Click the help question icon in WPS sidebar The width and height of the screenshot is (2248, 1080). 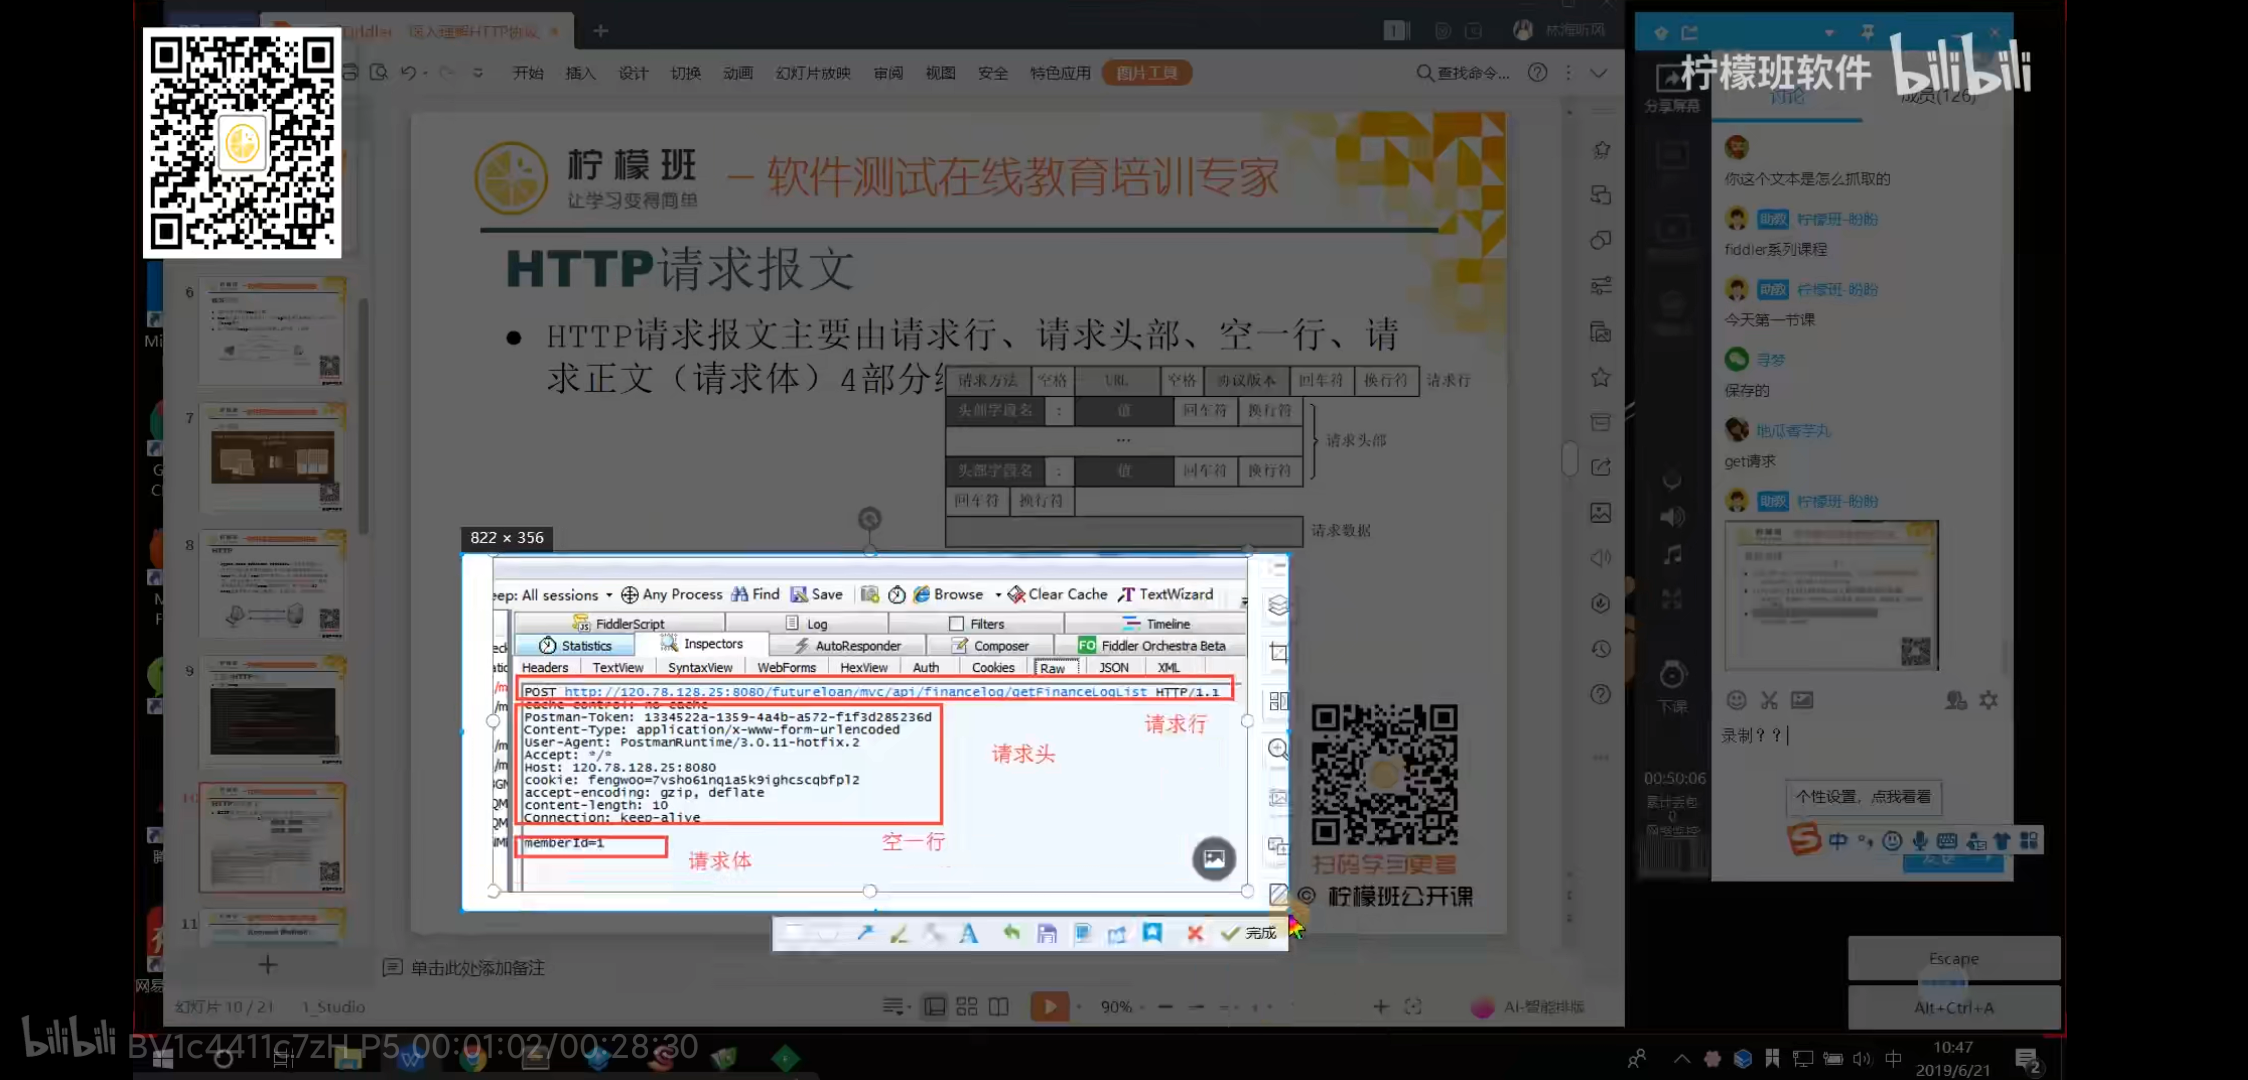(1601, 694)
